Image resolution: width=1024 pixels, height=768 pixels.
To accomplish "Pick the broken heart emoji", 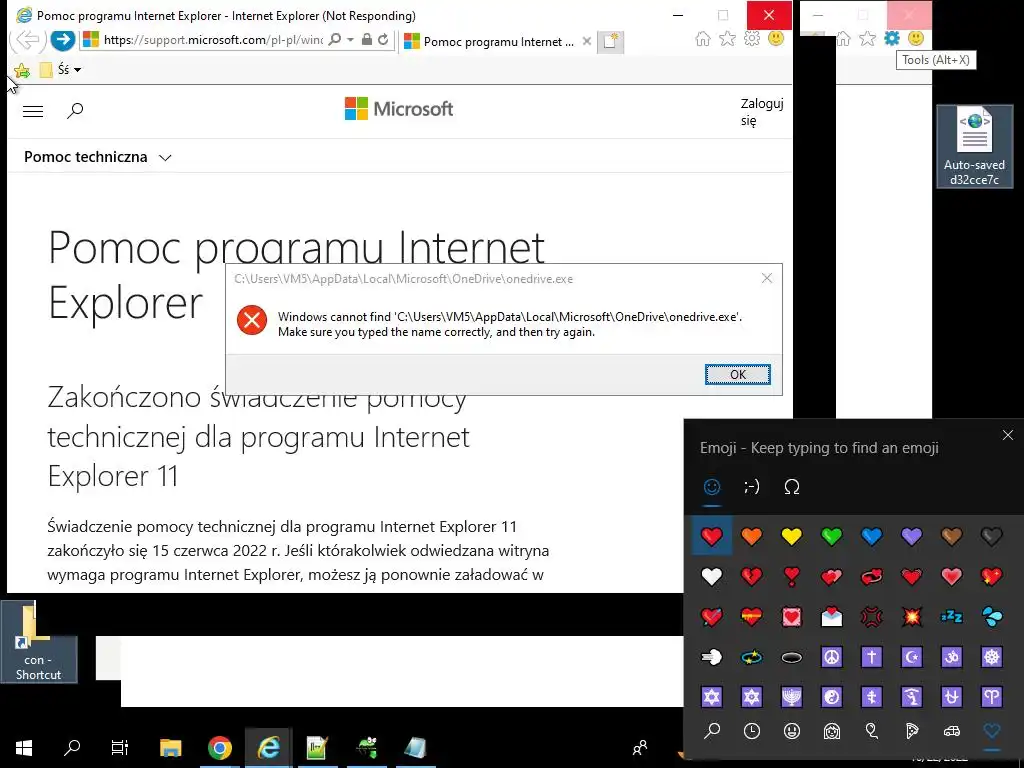I will (x=752, y=577).
